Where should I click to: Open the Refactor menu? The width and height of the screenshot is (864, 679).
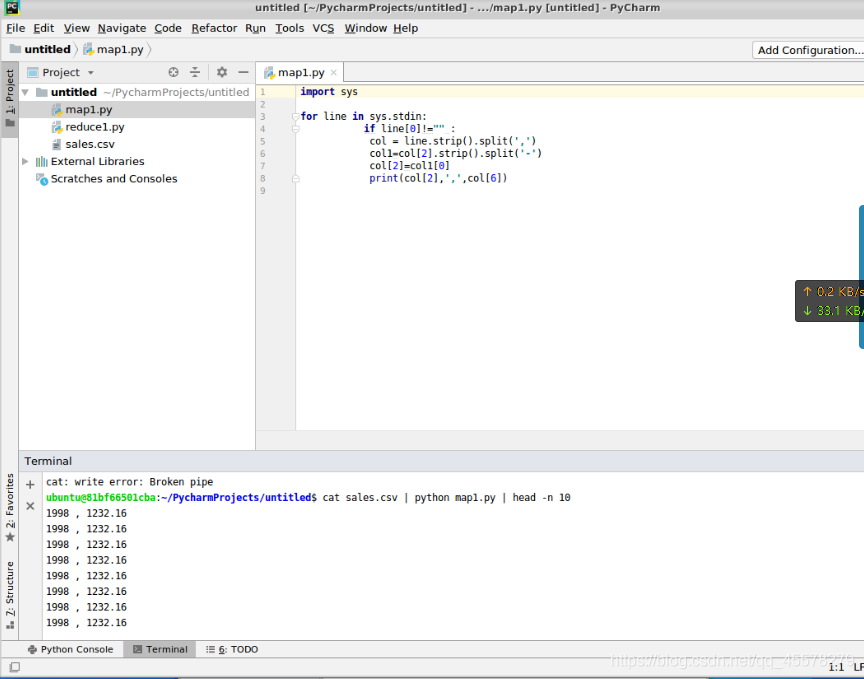(214, 28)
